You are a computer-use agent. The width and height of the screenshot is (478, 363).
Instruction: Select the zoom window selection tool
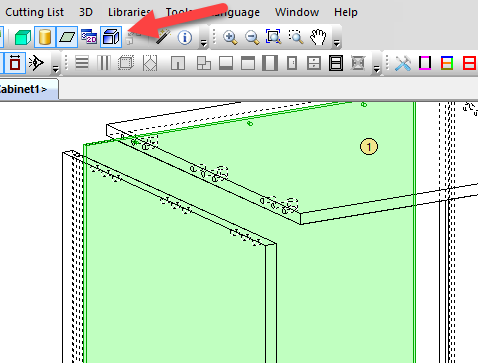296,37
